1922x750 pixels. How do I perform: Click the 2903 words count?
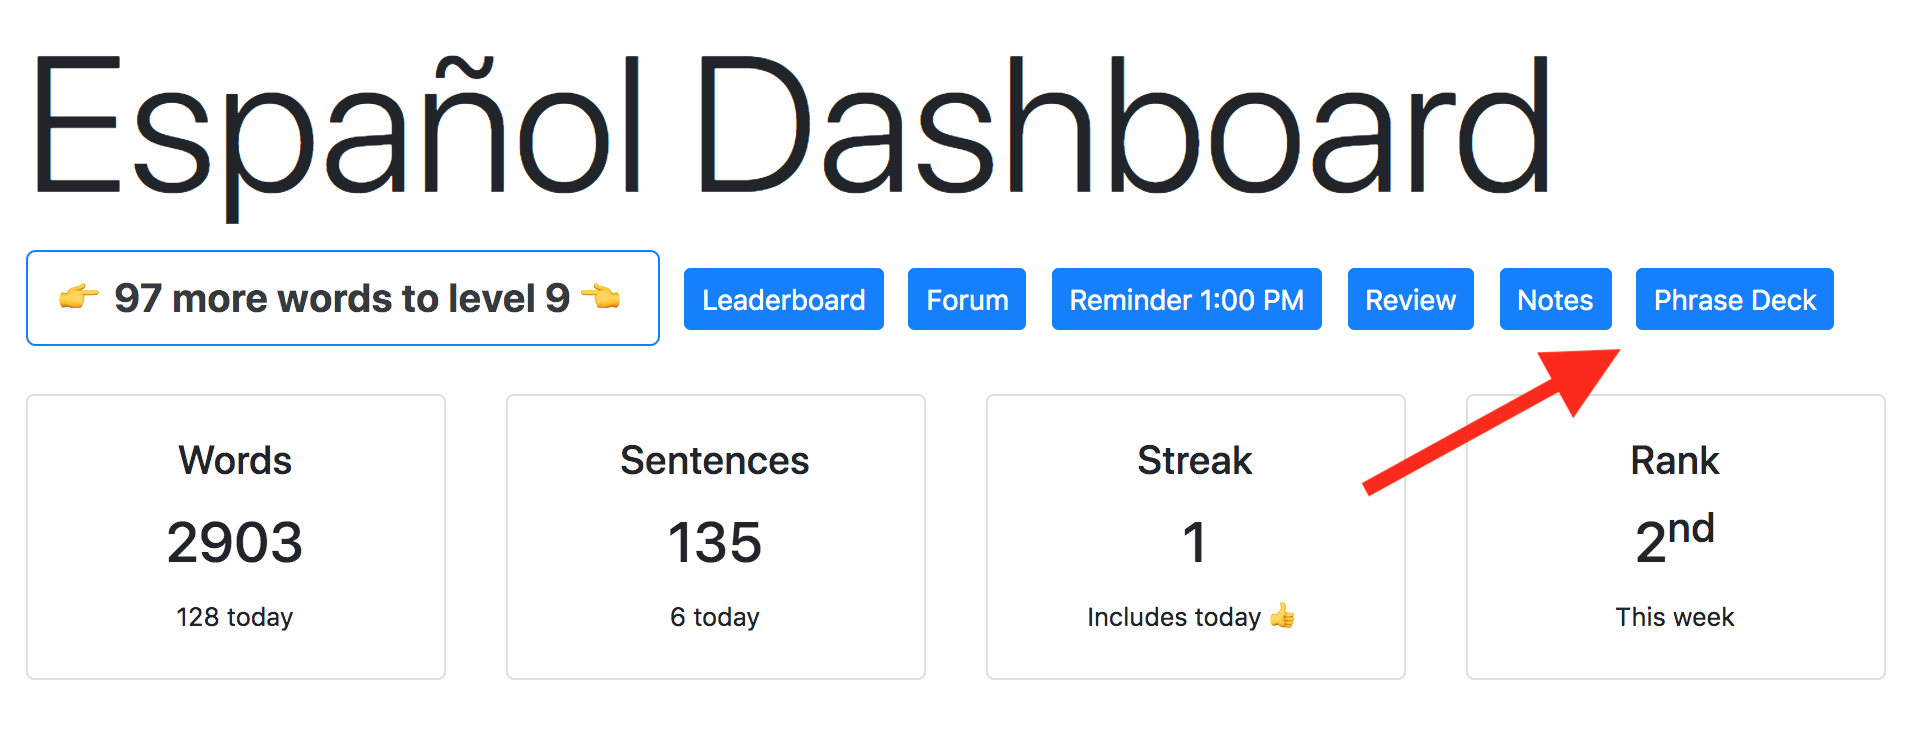[x=235, y=543]
